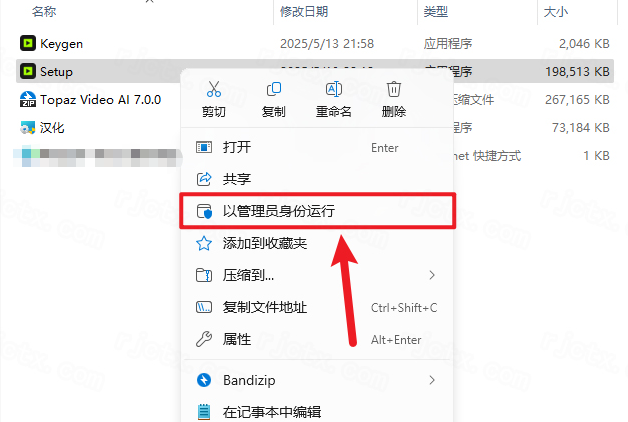Click the Cut (剪切) scissors icon
Viewport: 628px width, 422px height.
point(213,89)
